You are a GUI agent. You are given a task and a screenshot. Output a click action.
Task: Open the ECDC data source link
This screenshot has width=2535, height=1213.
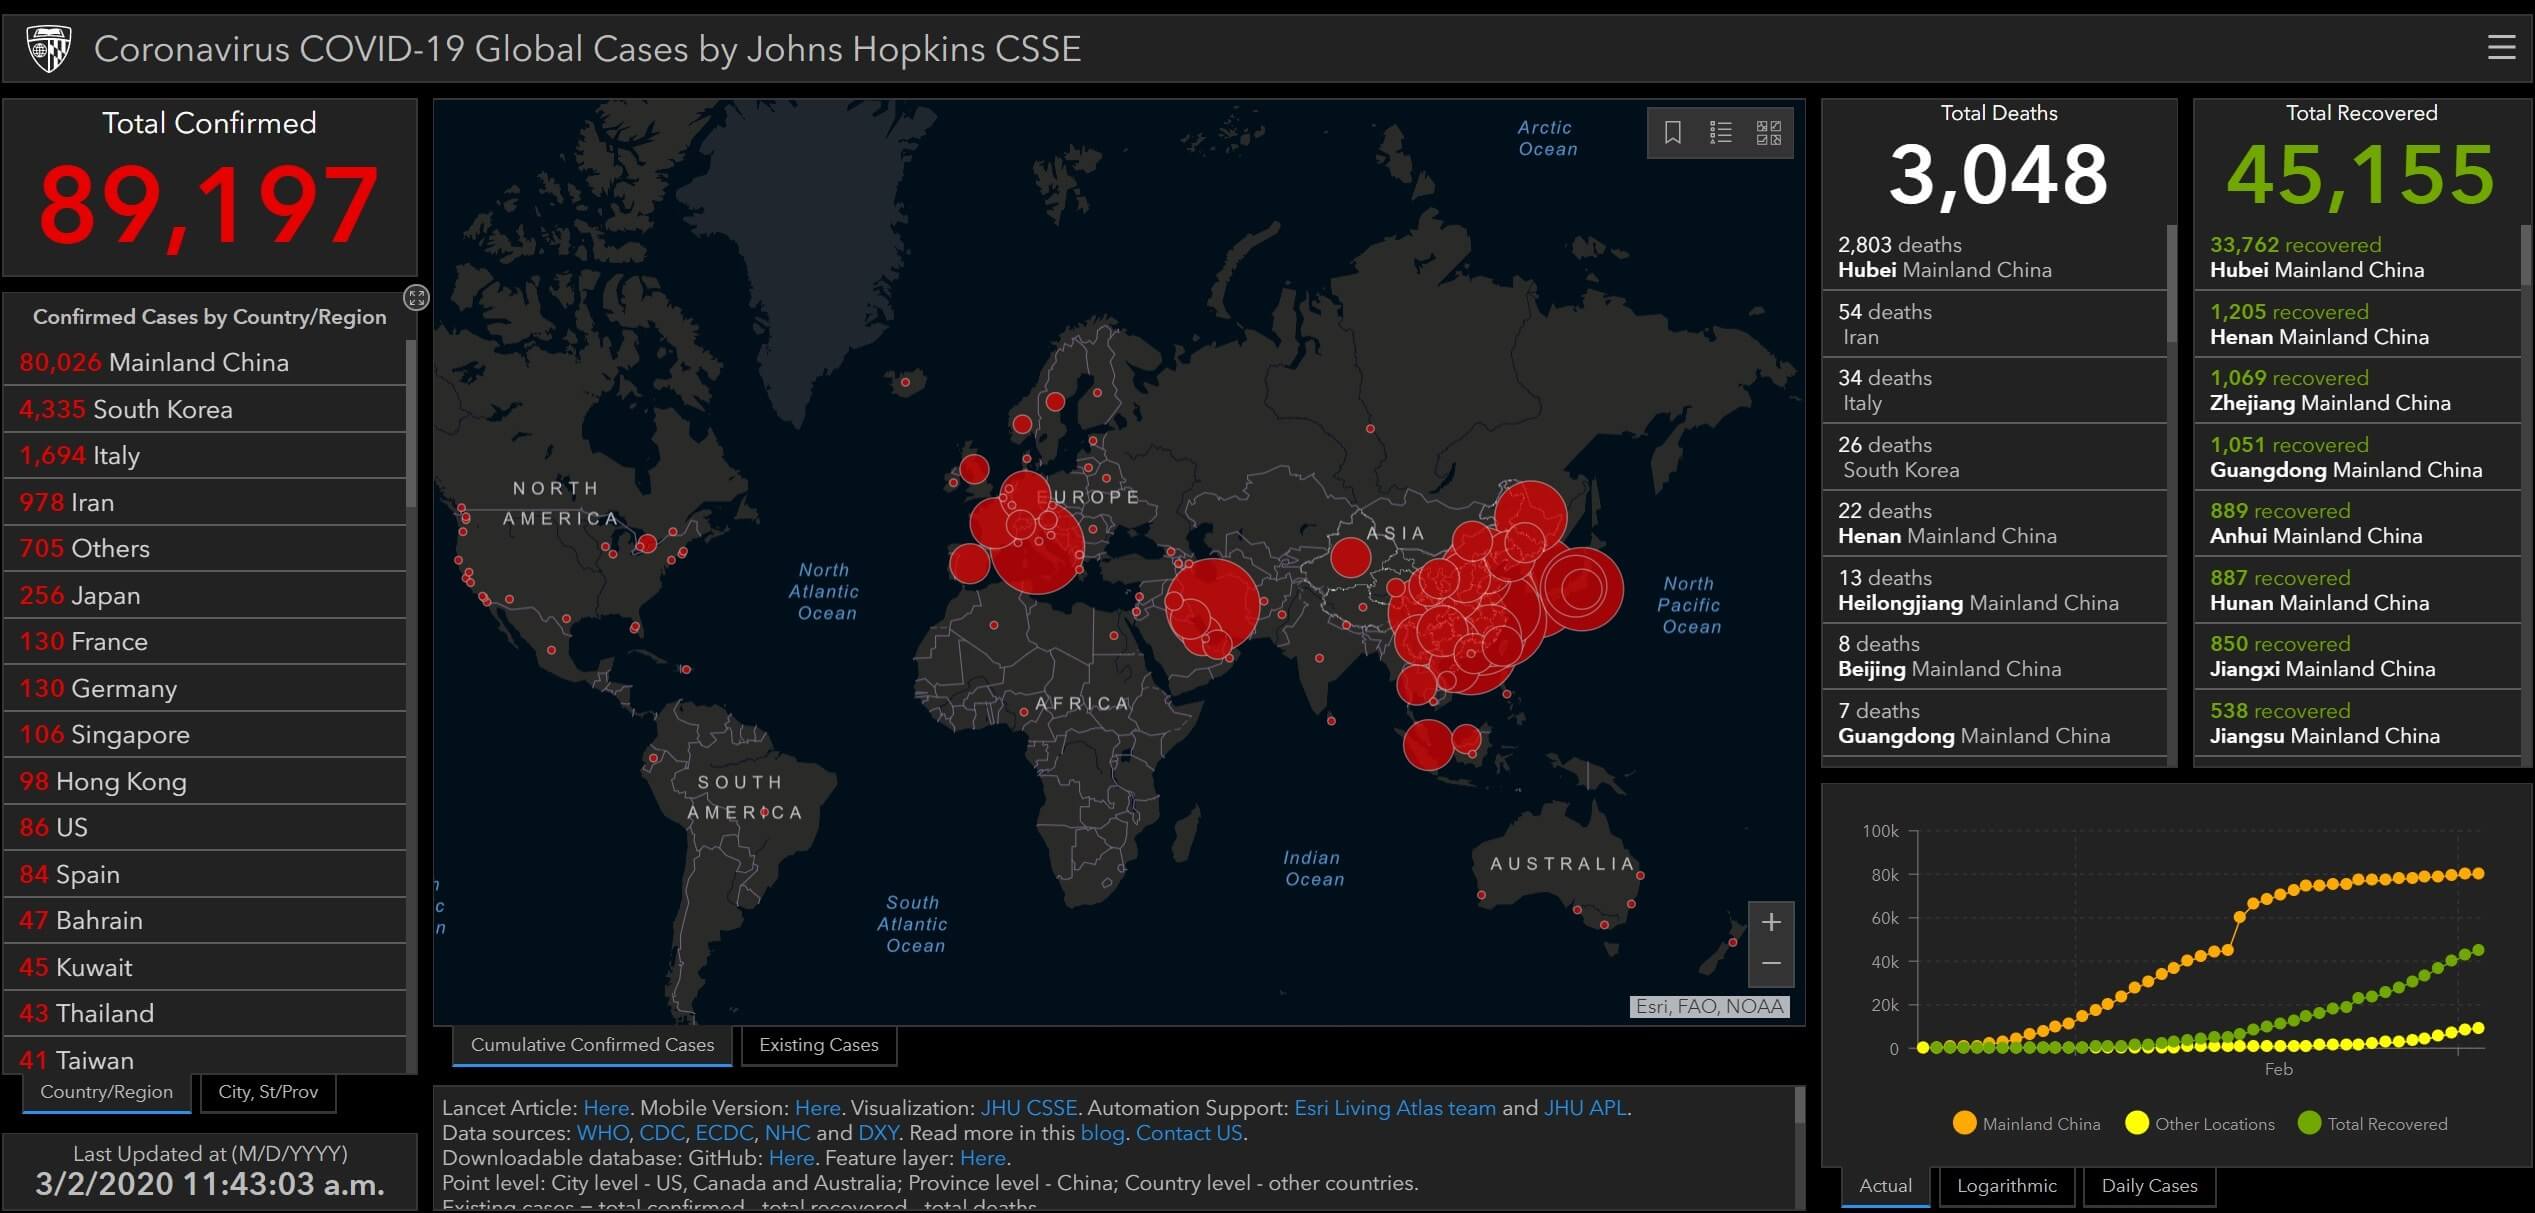pos(725,1133)
